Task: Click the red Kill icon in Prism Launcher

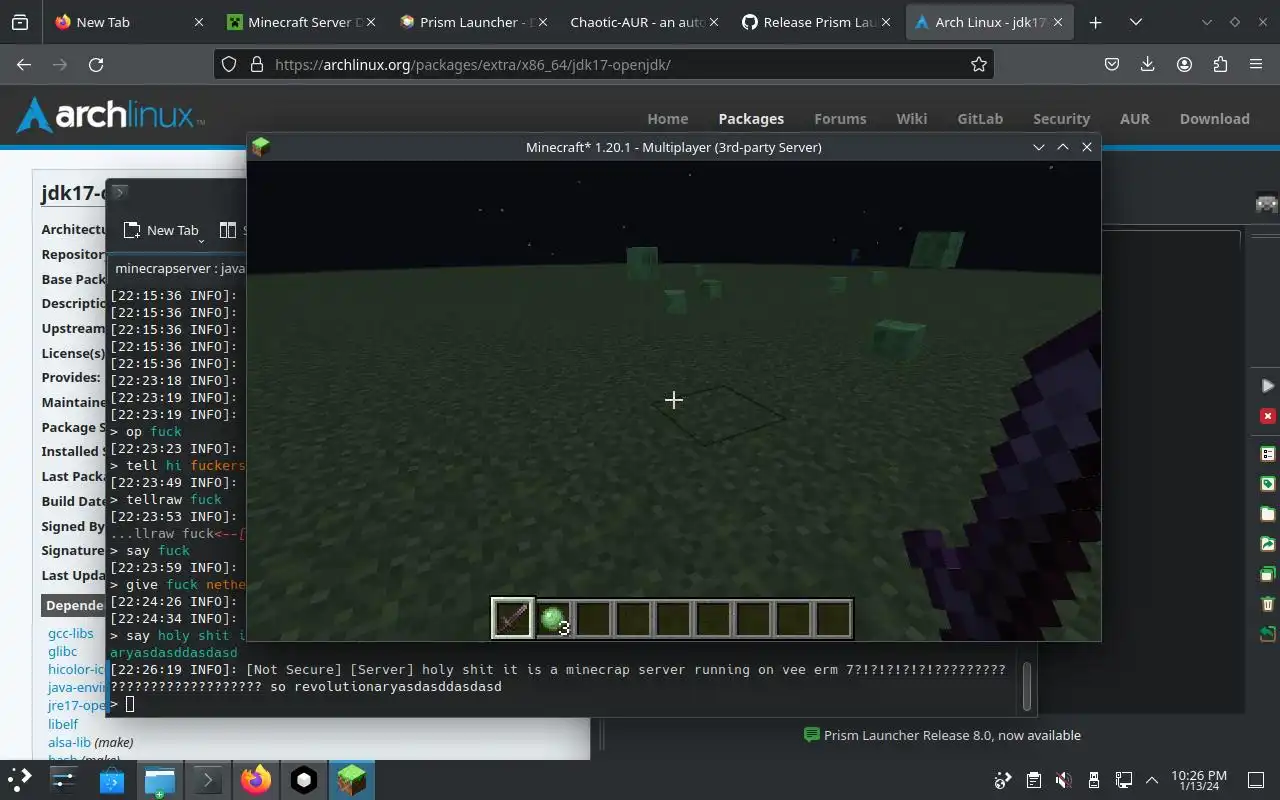Action: click(x=1268, y=416)
